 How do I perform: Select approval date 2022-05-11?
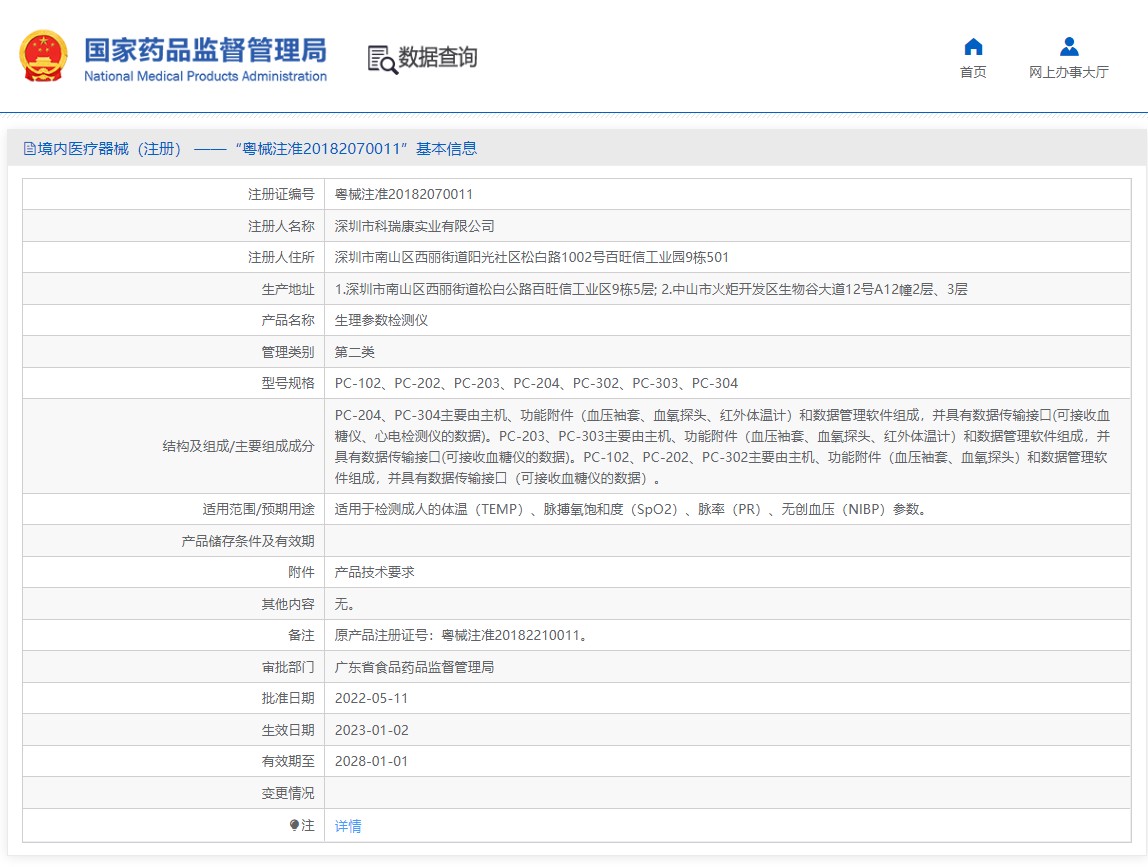371,698
